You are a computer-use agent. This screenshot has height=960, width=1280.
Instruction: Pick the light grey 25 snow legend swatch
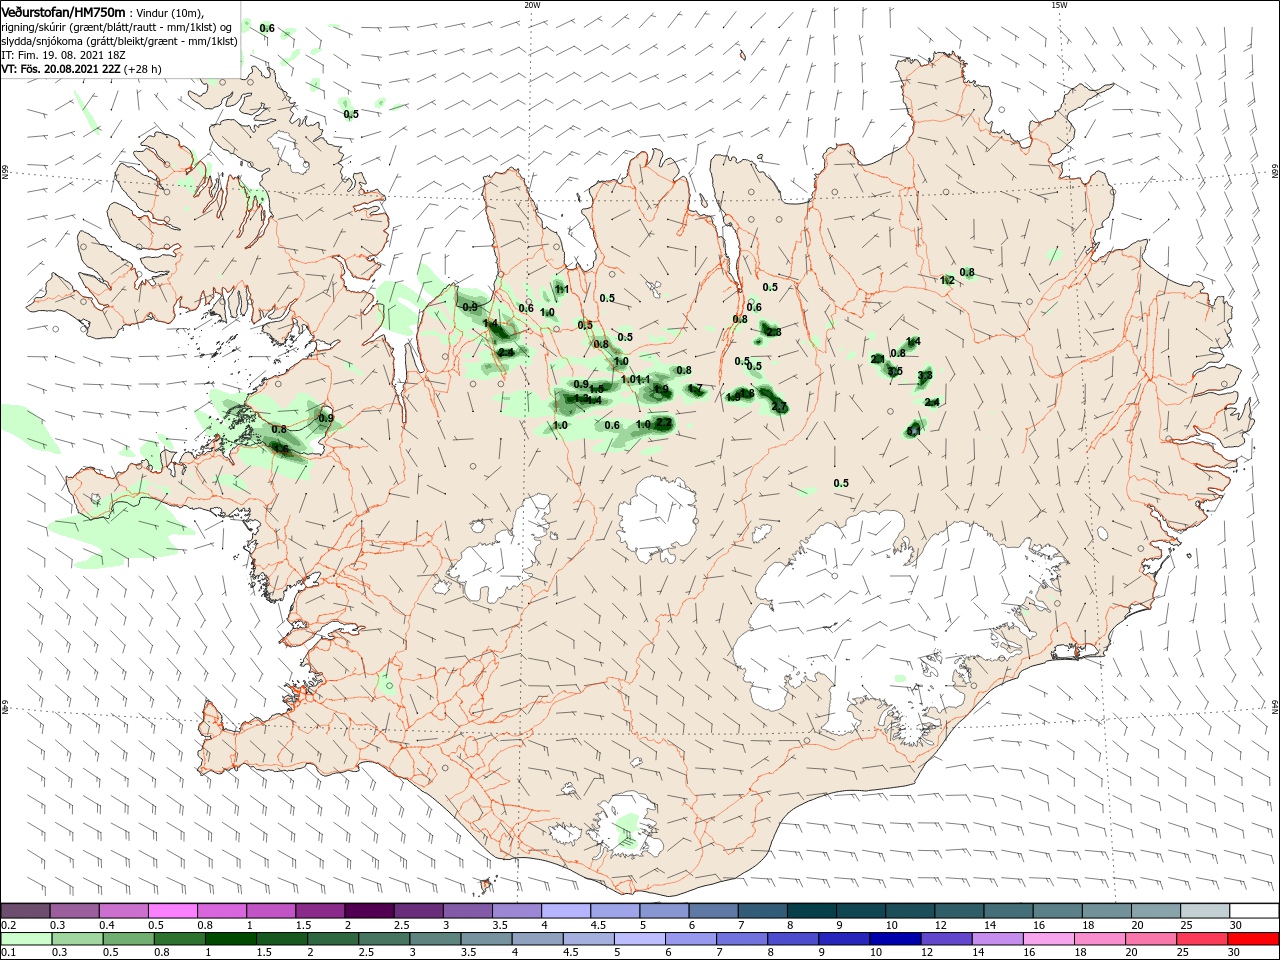point(1205,911)
